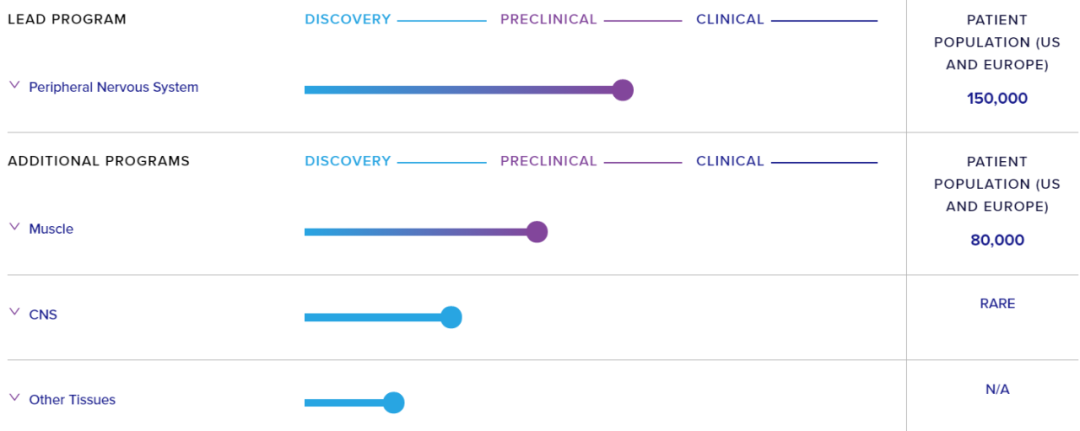Click the Peripheral Nervous System progress endpoint
The width and height of the screenshot is (1080, 431).
coord(623,90)
